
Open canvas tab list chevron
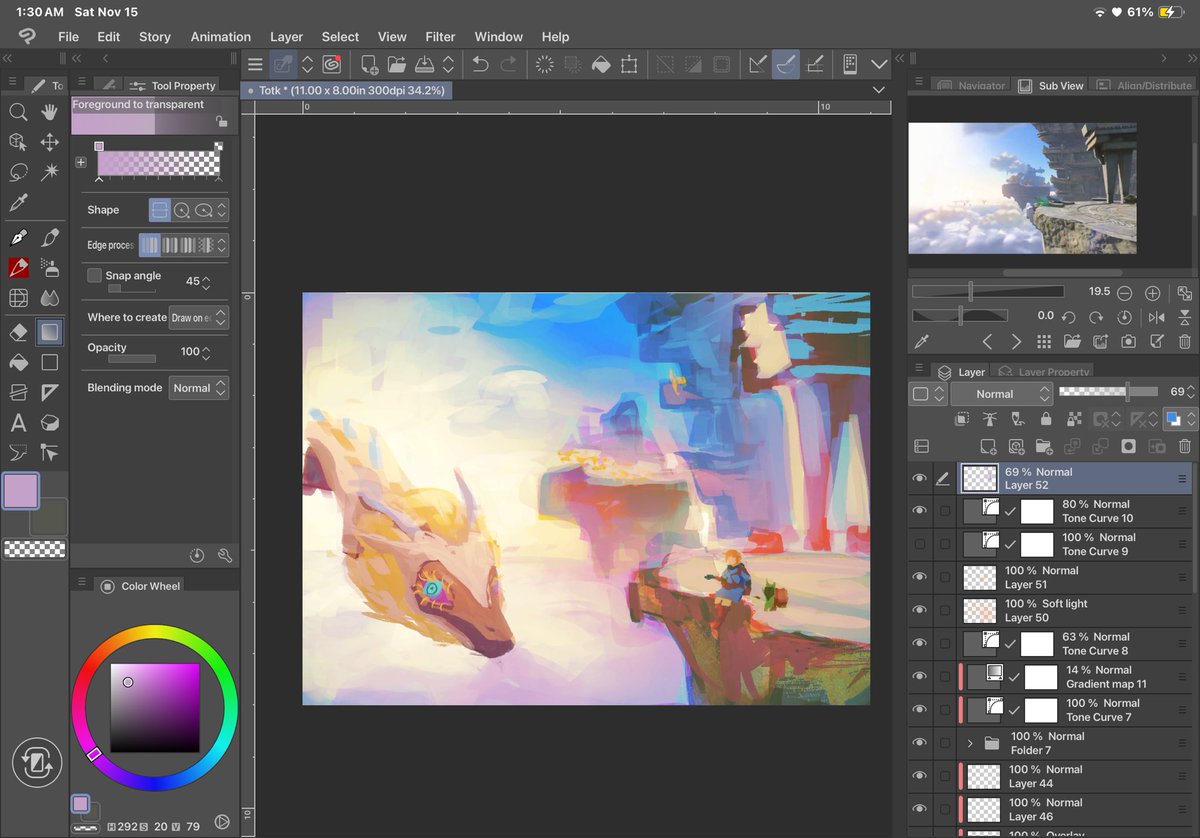point(879,90)
